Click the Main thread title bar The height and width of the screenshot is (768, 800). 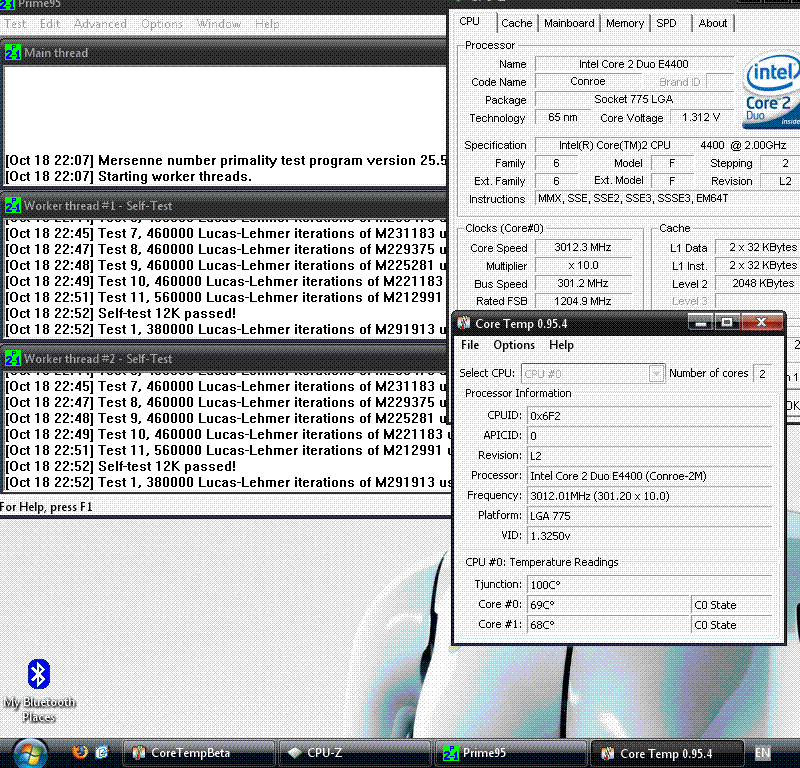(x=224, y=53)
